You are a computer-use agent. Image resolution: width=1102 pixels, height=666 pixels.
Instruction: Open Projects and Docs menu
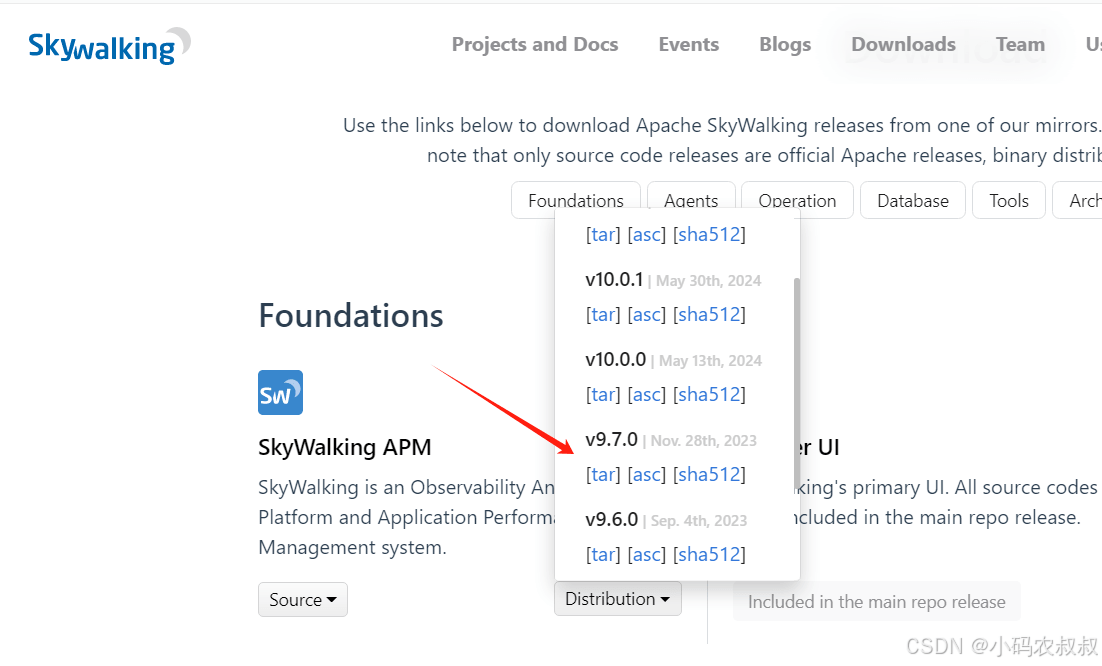[535, 44]
